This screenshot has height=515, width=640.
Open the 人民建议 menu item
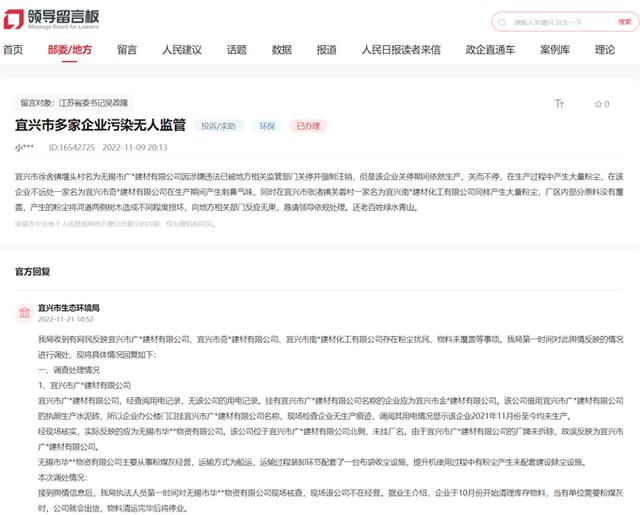click(182, 50)
